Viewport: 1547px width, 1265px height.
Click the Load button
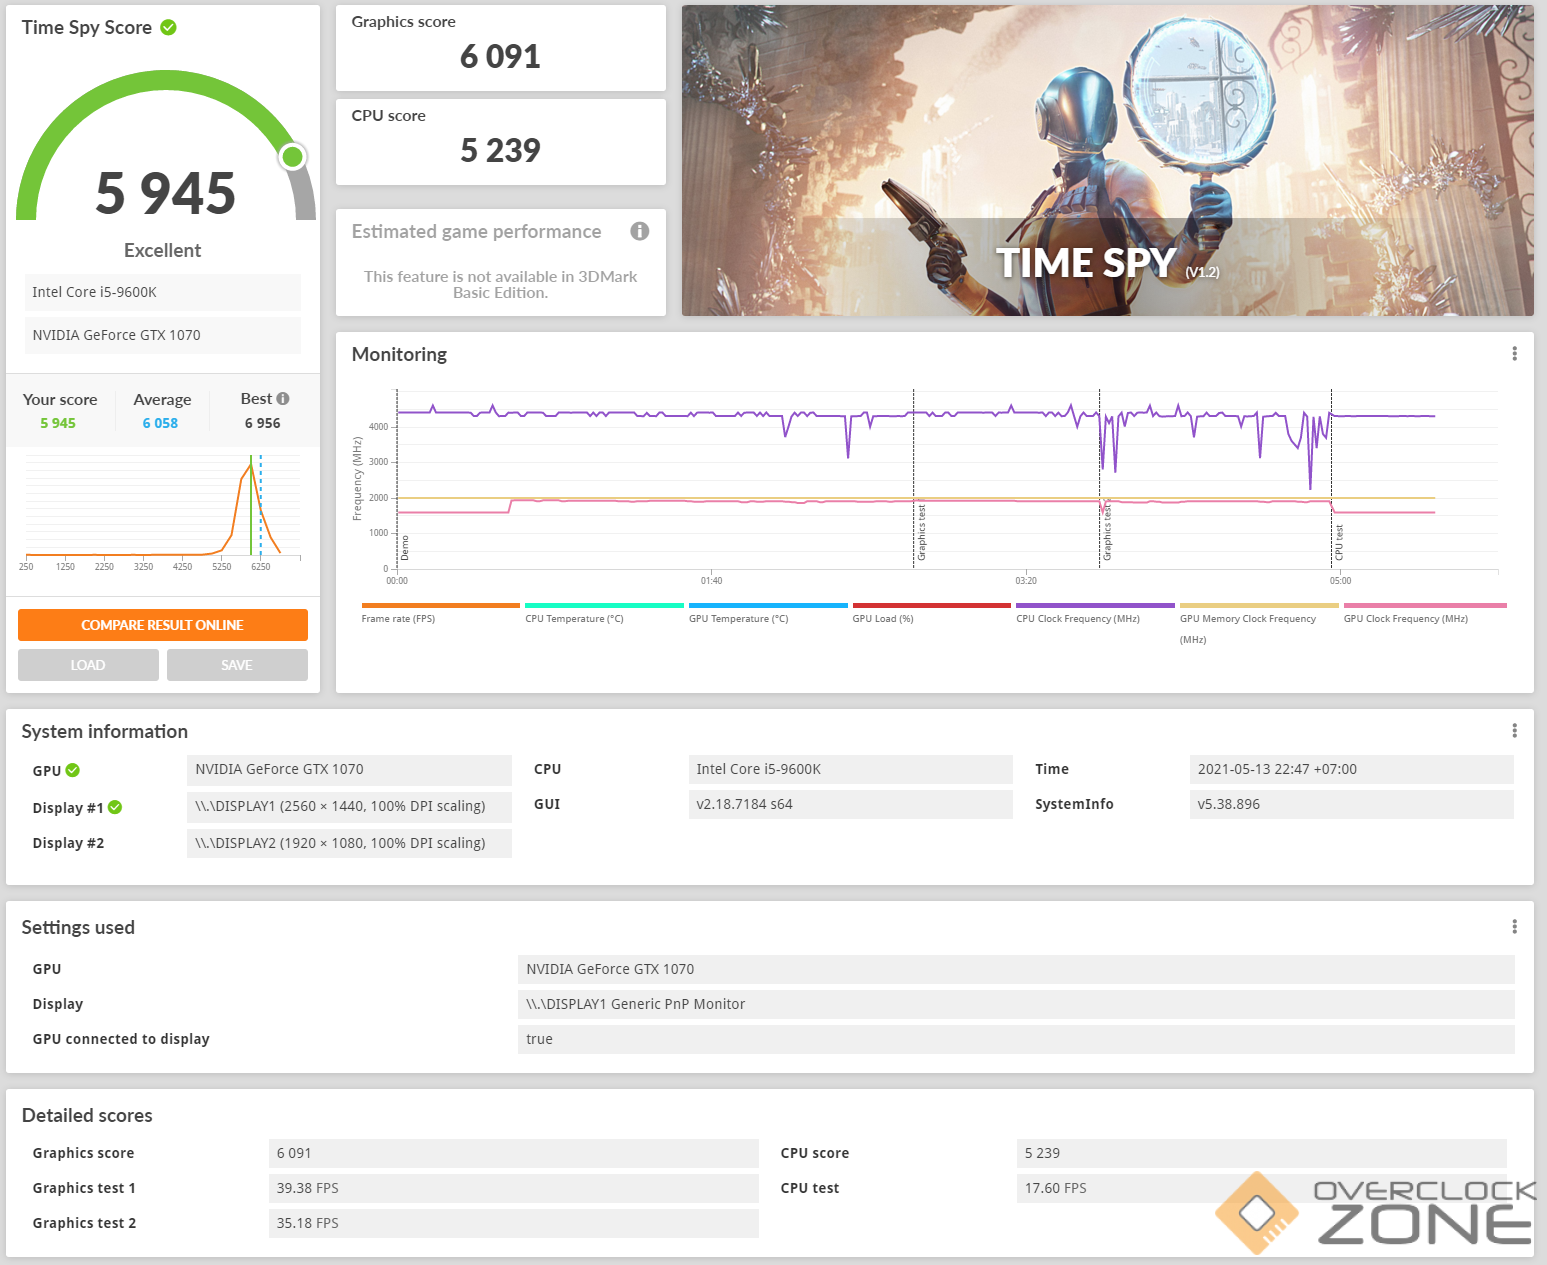(88, 665)
